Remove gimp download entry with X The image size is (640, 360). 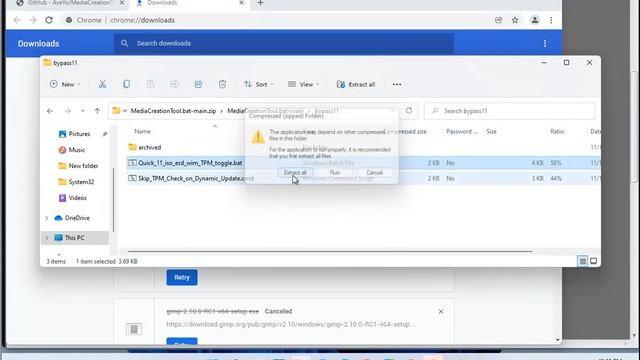(x=441, y=311)
